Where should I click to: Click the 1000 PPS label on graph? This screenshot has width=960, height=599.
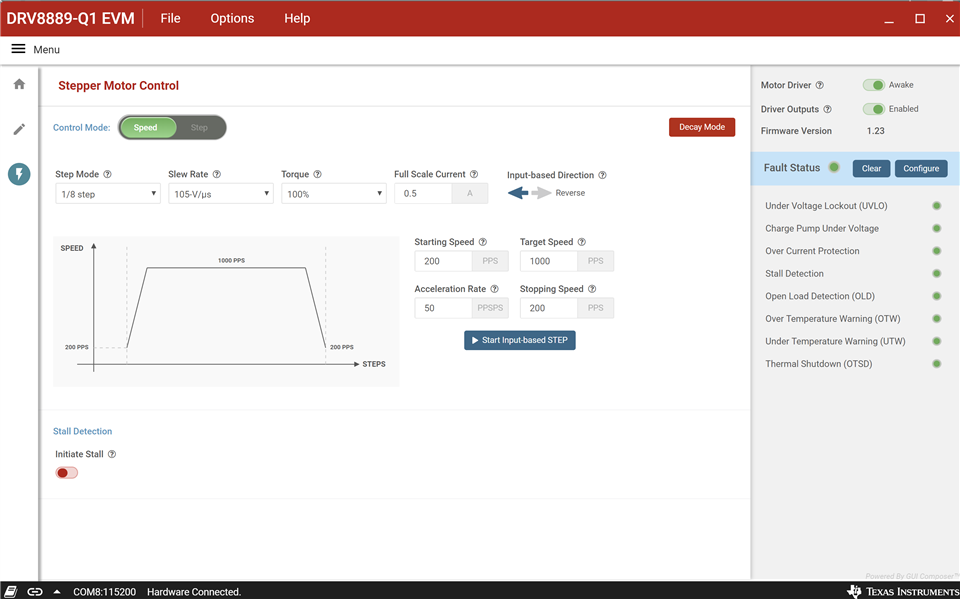231,260
